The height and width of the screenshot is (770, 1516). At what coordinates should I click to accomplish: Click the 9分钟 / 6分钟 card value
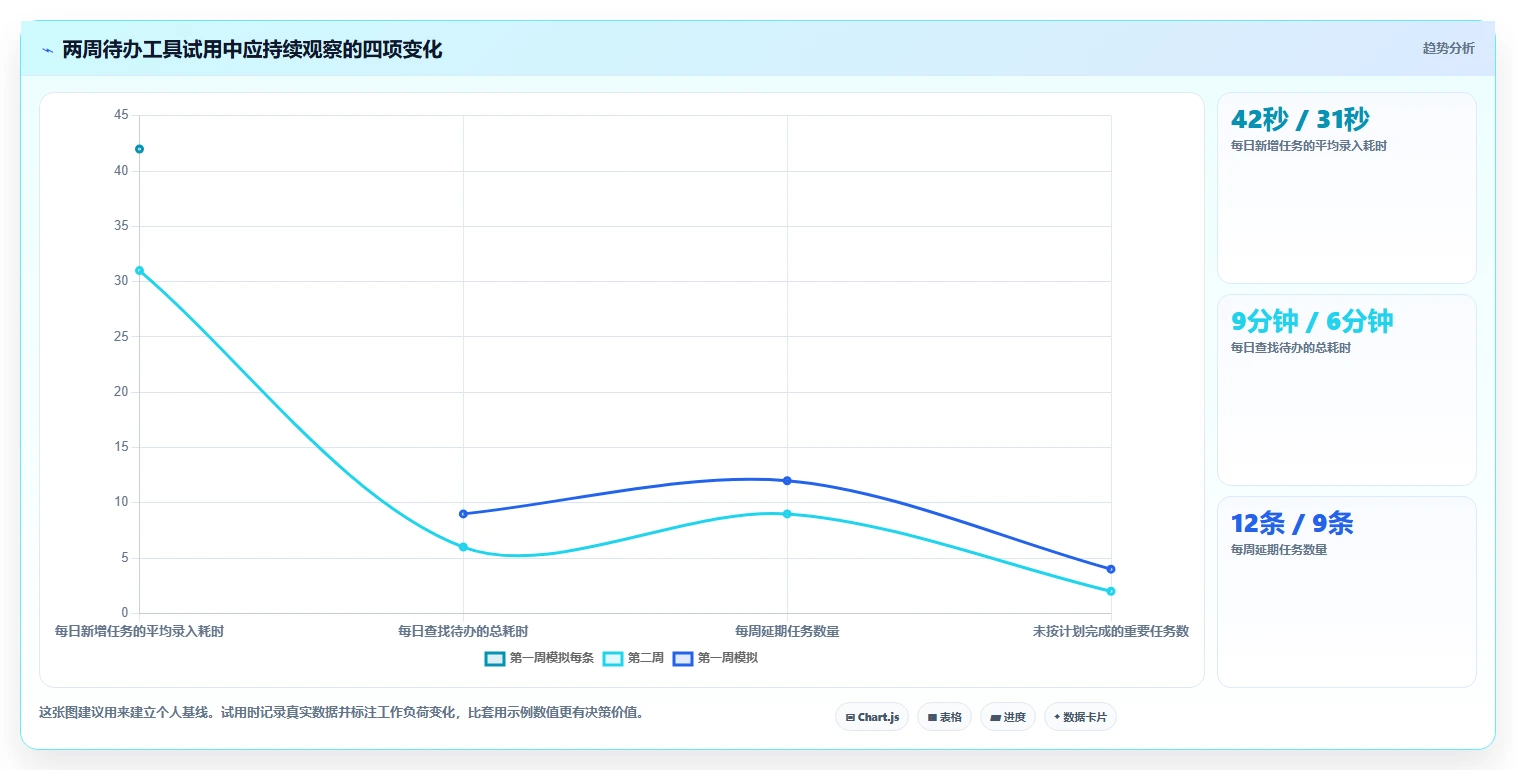pyautogui.click(x=1312, y=322)
